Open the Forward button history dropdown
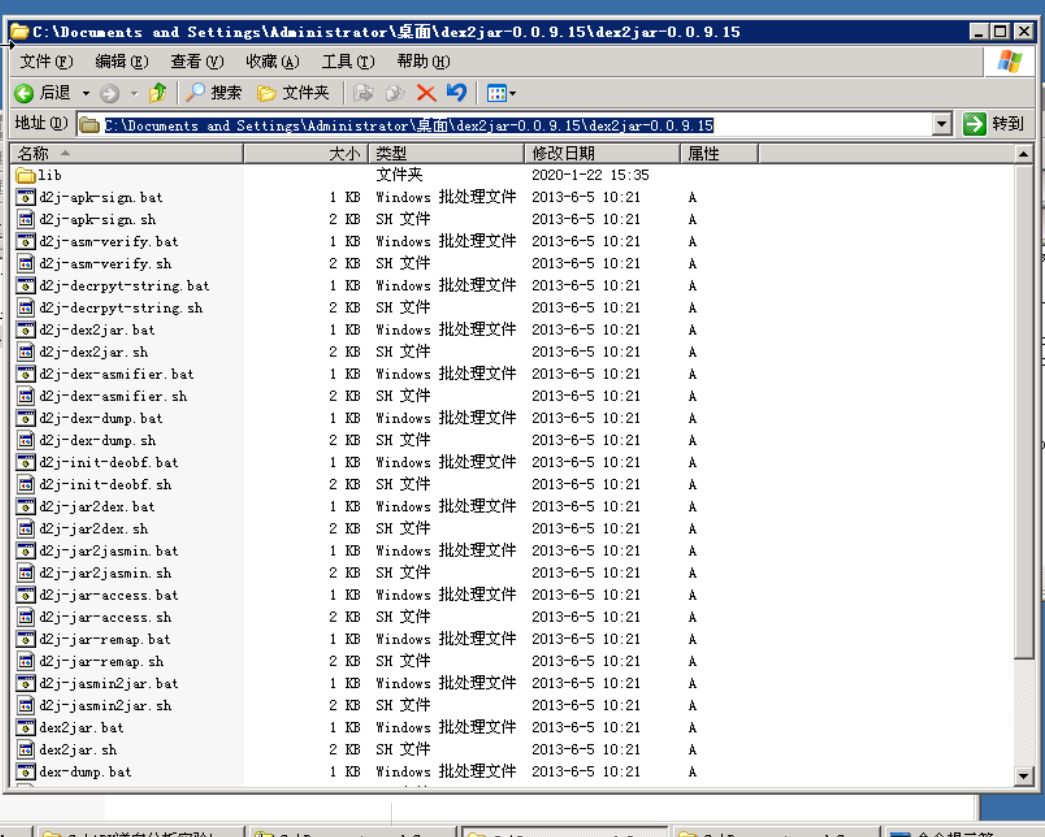 click(134, 93)
